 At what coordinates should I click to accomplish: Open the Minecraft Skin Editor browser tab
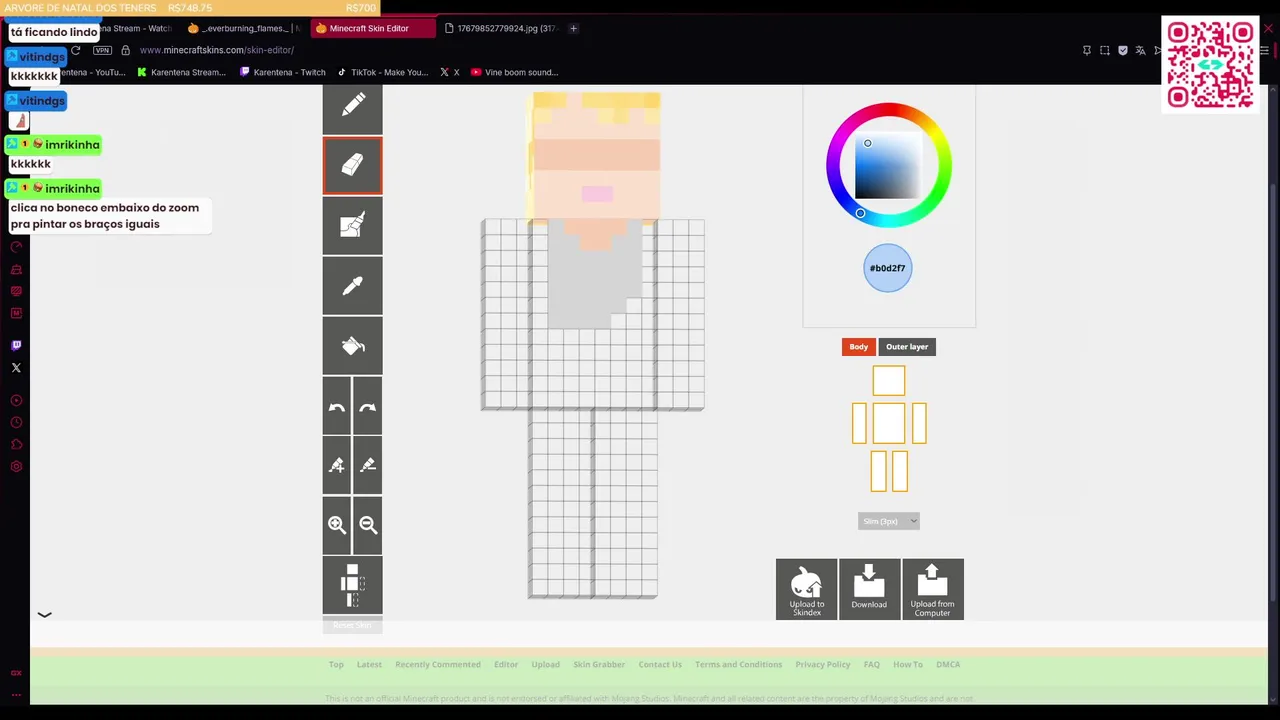[x=374, y=28]
